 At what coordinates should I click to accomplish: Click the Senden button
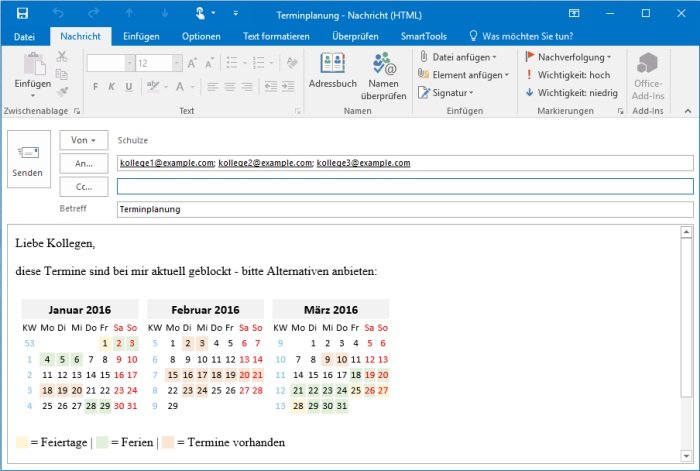point(29,159)
